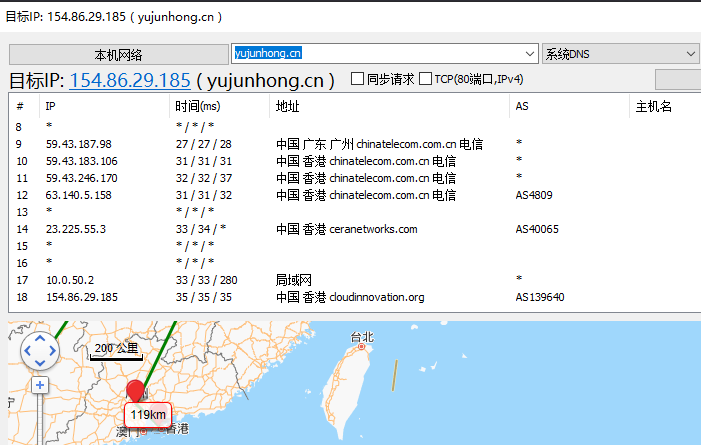Image resolution: width=701 pixels, height=445 pixels.
Task: Click the 119km distance label on map
Action: (x=148, y=414)
